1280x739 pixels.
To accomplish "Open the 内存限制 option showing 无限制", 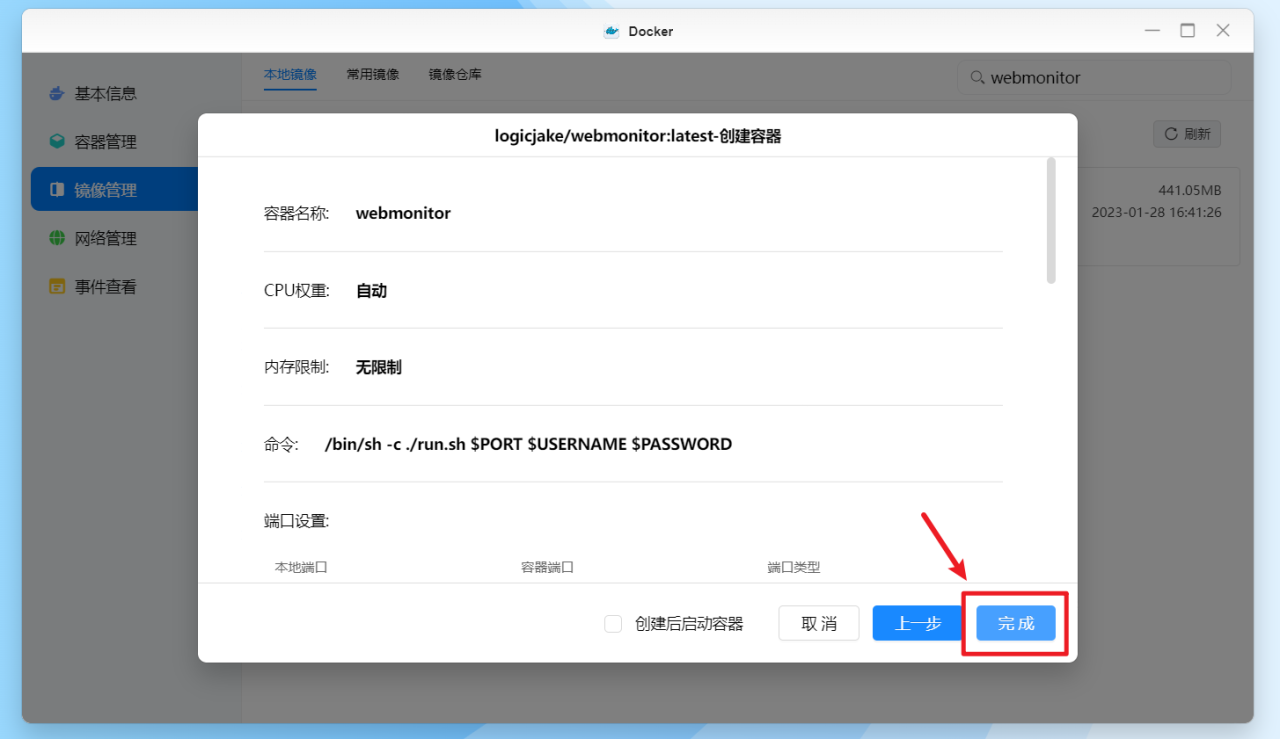I will pos(378,367).
